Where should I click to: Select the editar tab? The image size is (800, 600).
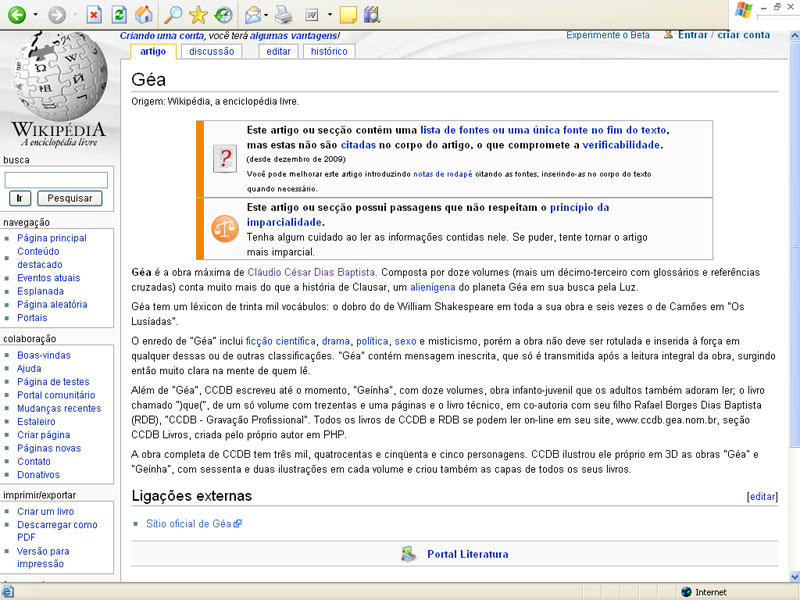coord(279,51)
